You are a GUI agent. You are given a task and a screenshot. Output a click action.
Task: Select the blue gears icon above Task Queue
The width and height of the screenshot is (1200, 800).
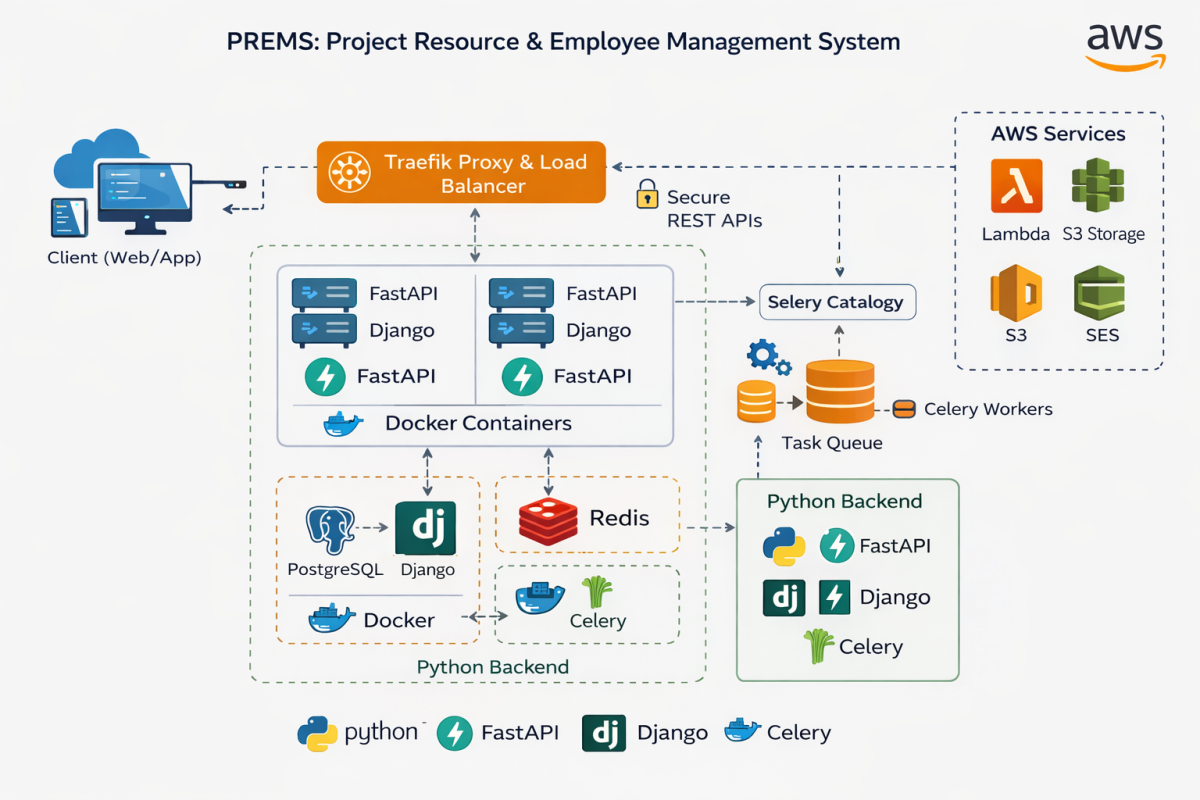pyautogui.click(x=768, y=358)
